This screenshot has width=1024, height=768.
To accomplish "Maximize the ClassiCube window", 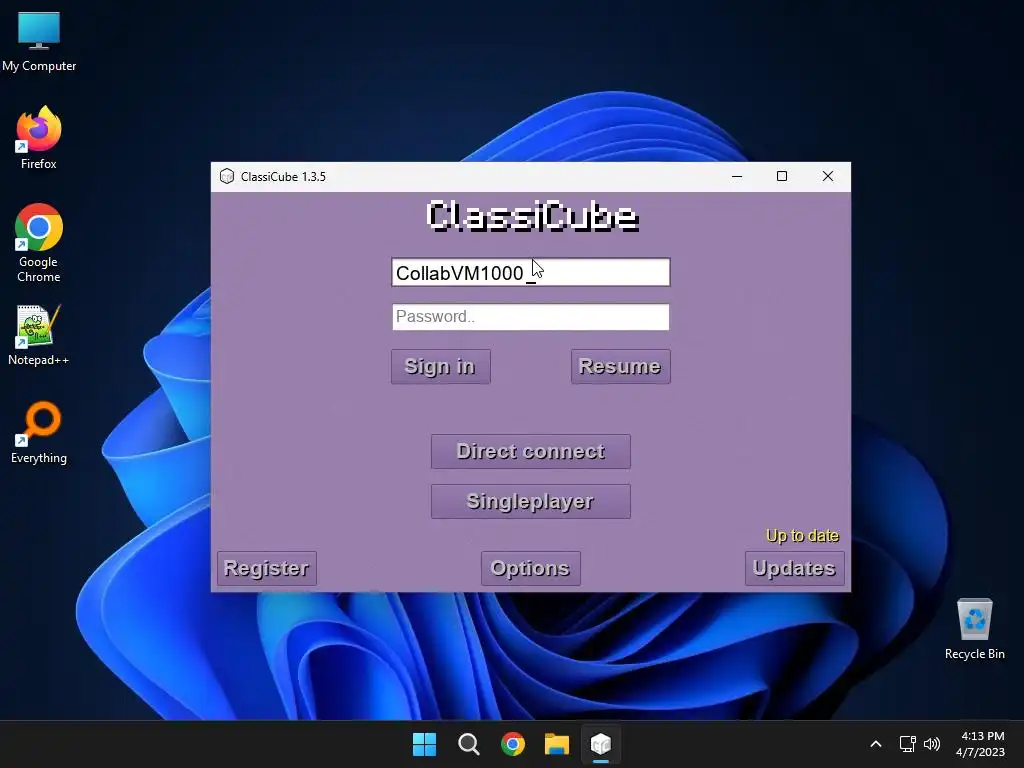I will [x=782, y=176].
